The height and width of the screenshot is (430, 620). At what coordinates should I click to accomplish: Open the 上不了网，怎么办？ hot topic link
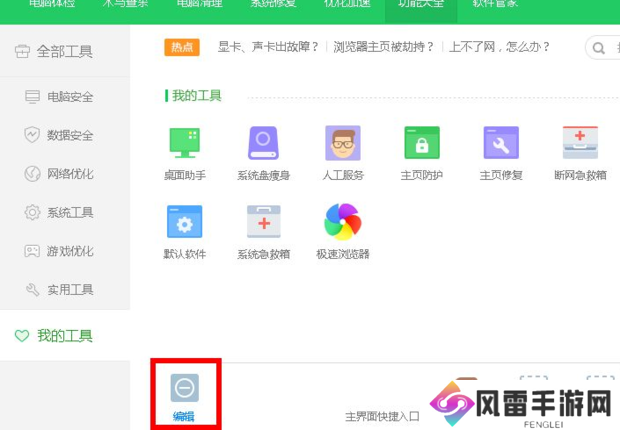tap(499, 47)
